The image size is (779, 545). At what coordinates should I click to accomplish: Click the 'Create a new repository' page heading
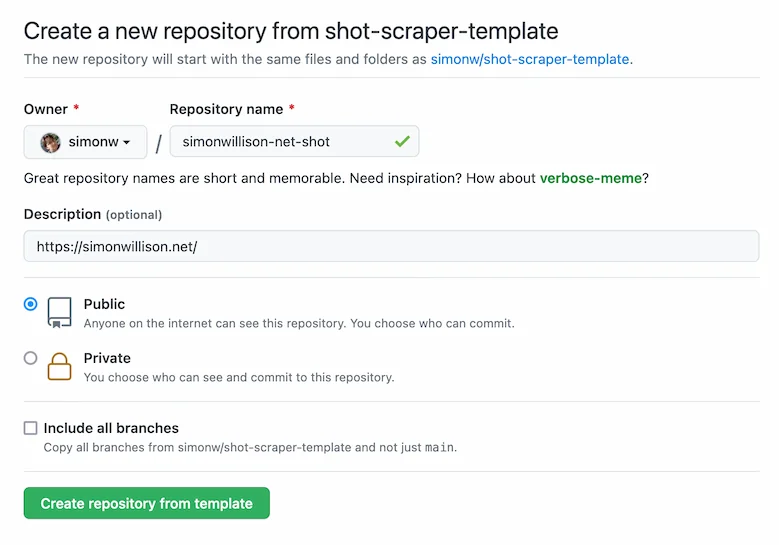coord(291,31)
